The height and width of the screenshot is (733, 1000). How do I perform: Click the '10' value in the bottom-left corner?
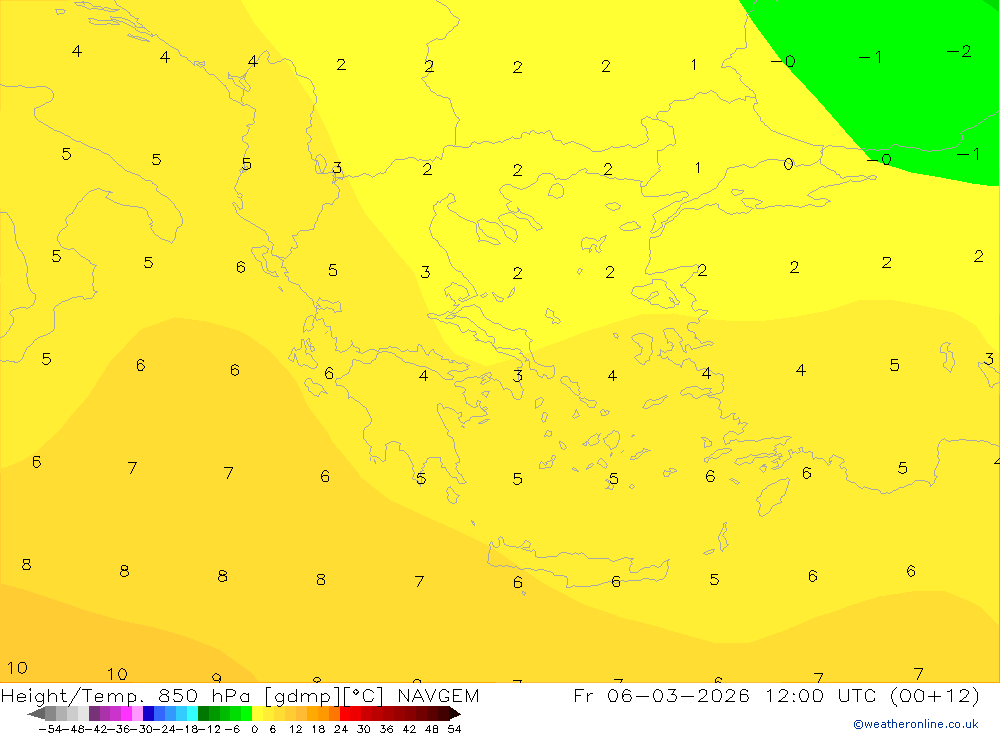(17, 668)
